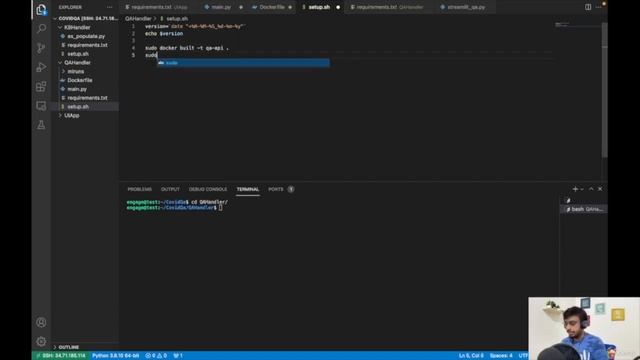Click the minimap code preview
This screenshot has height=360, width=640.
562,25
